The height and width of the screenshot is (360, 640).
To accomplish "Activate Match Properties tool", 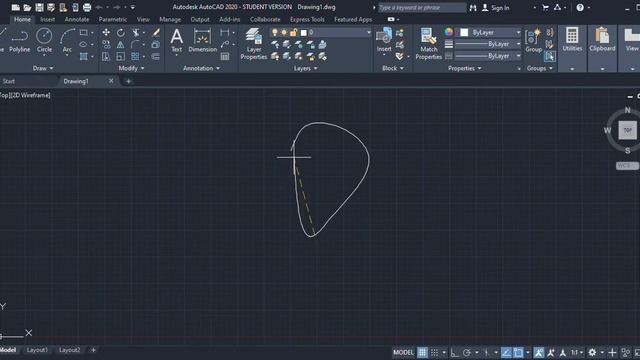I will (429, 44).
